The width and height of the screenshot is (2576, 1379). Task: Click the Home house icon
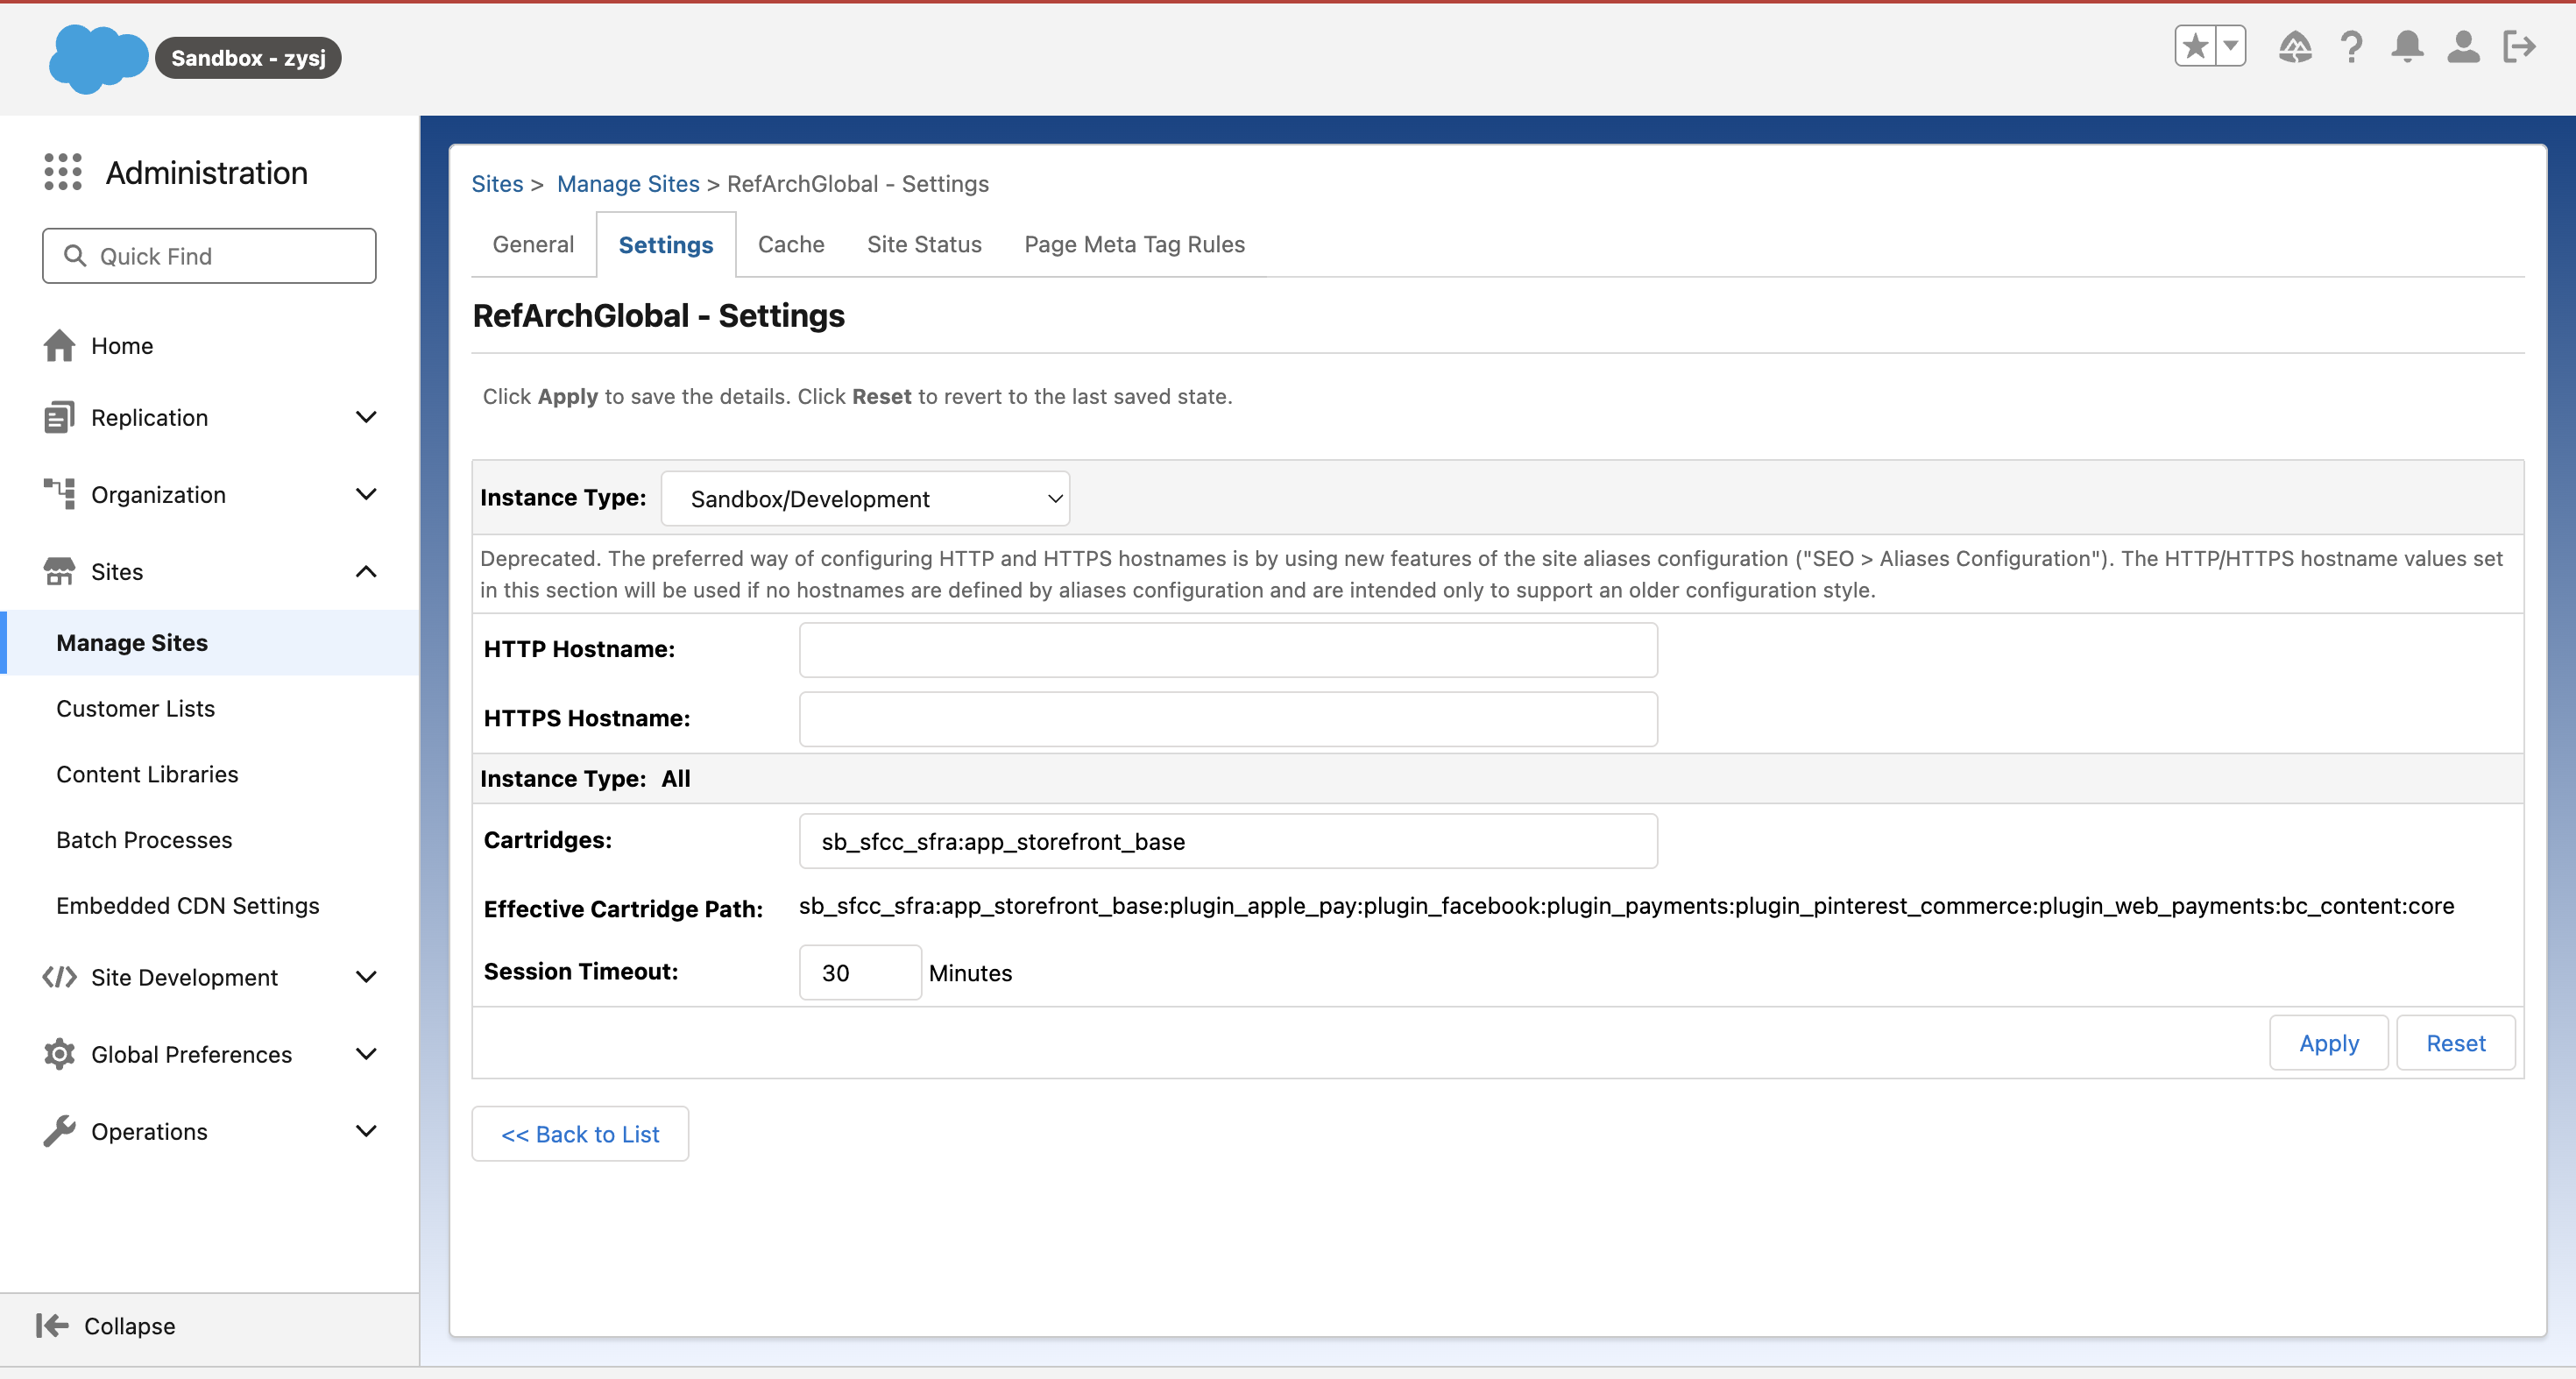click(x=59, y=346)
